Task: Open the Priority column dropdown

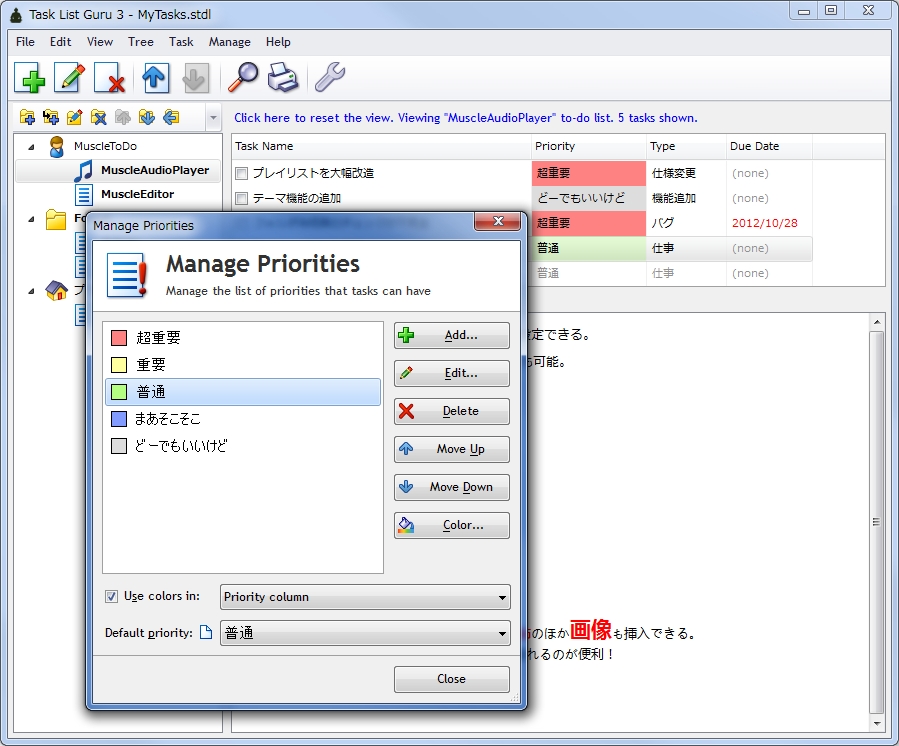Action: 365,597
